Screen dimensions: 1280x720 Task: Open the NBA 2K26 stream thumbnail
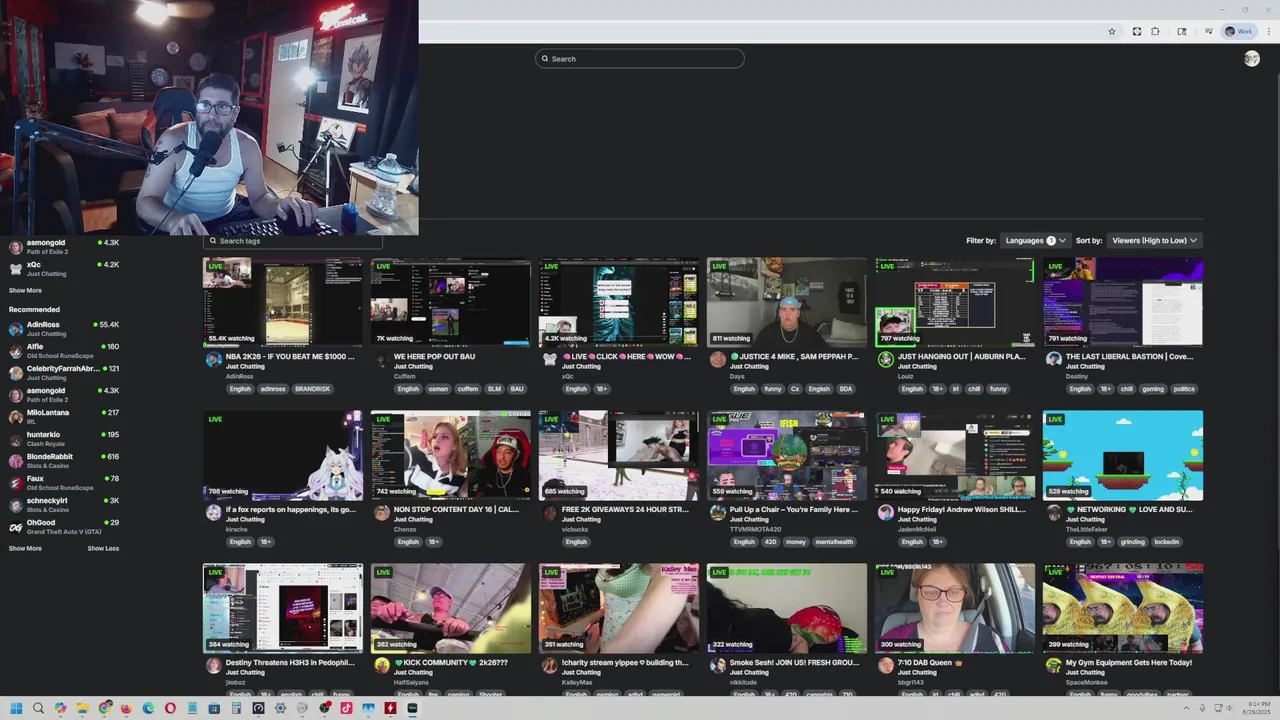click(x=283, y=302)
